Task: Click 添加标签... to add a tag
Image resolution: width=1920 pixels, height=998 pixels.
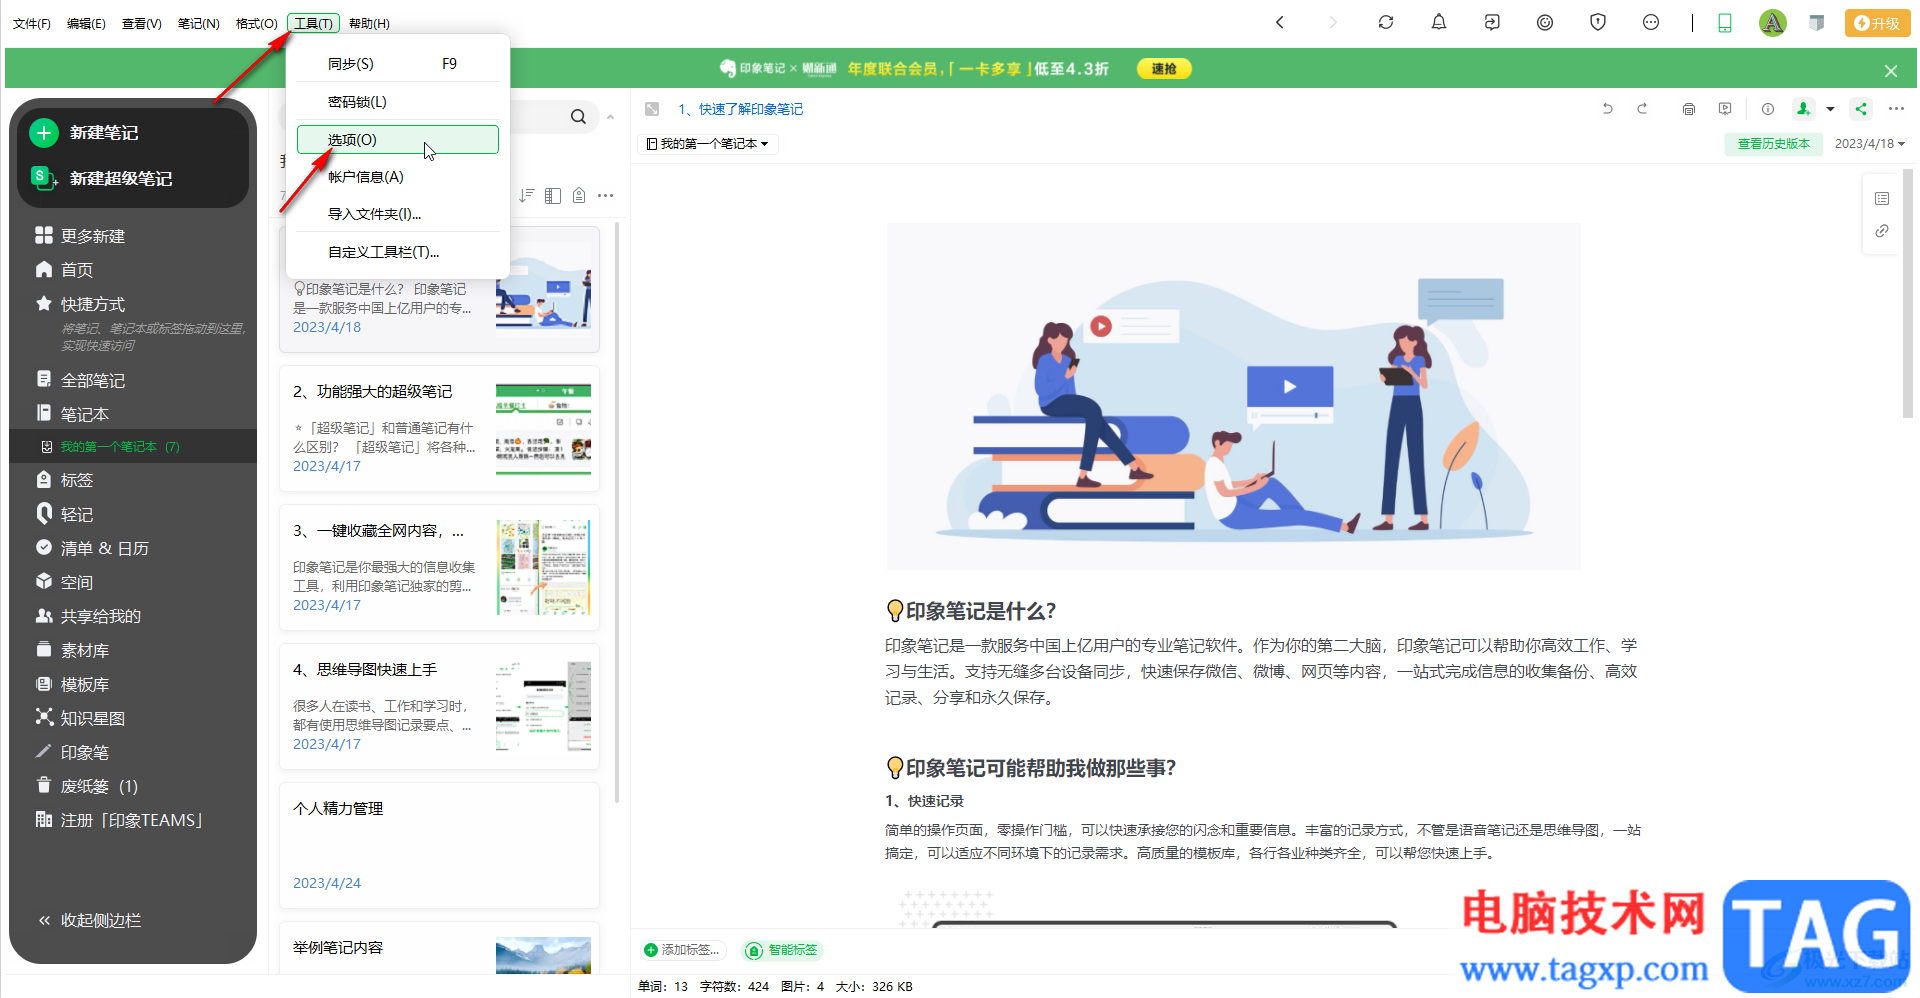Action: (x=682, y=950)
